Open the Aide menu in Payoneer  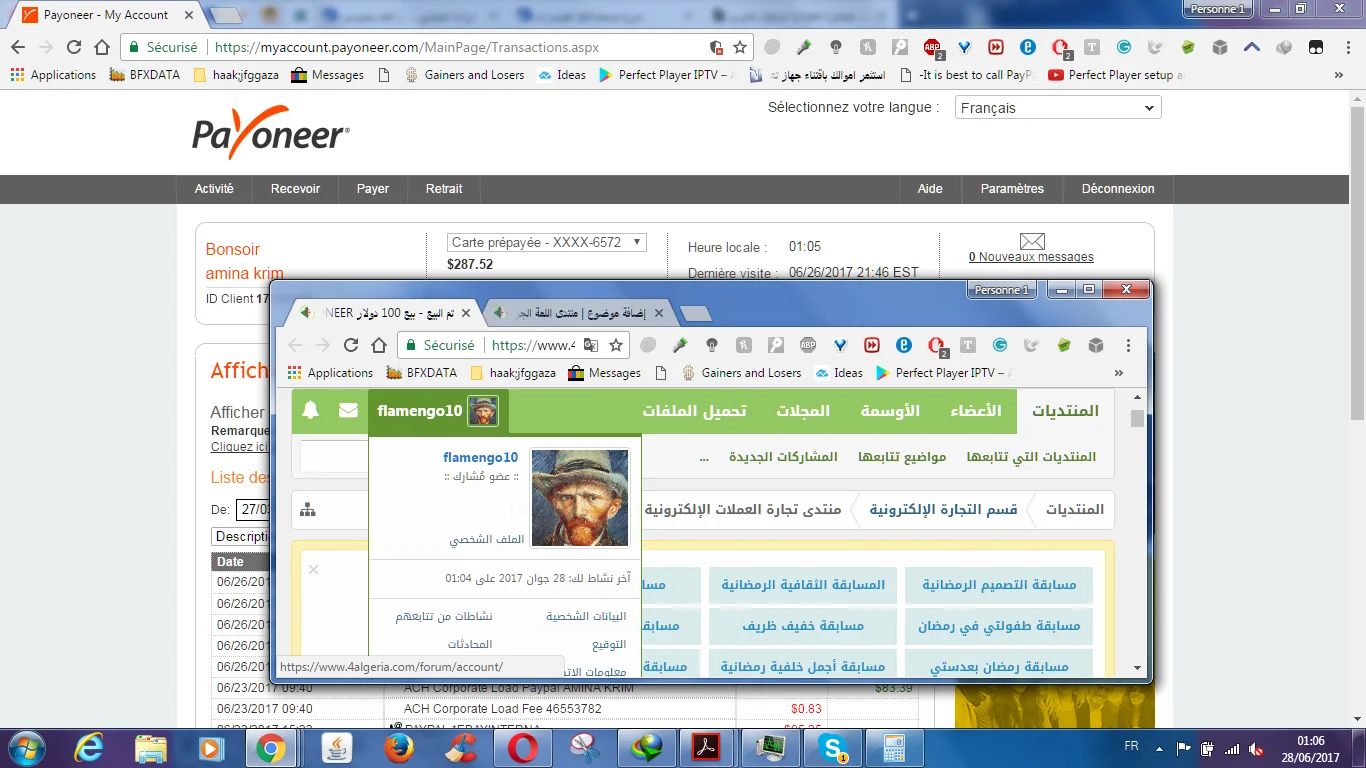coord(930,189)
